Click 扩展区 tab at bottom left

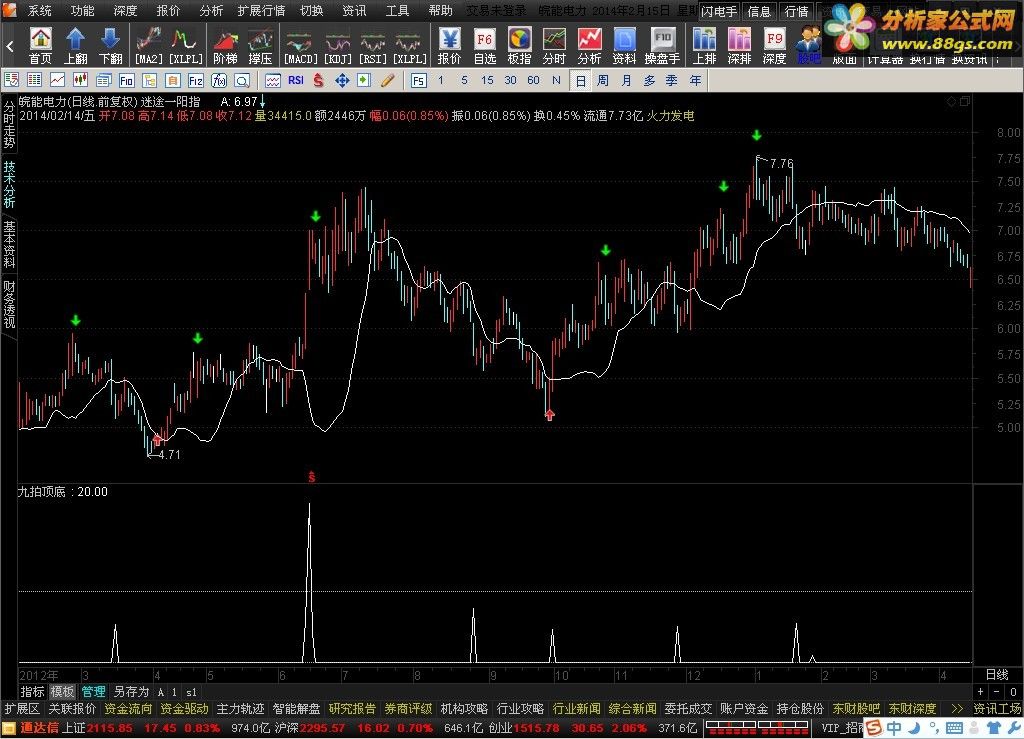point(22,709)
